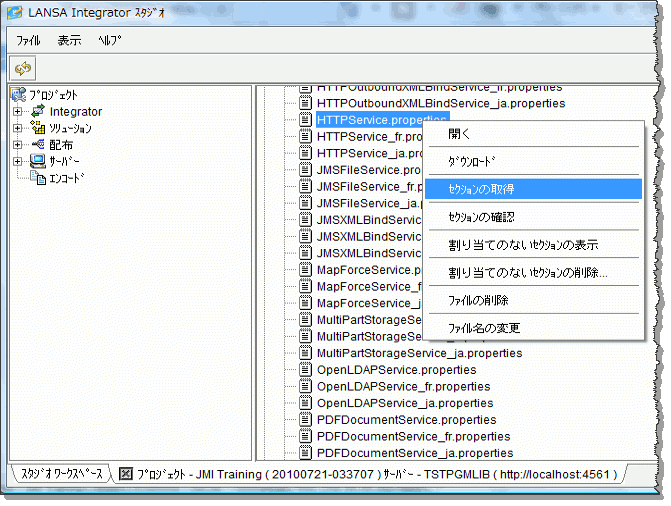The width and height of the screenshot is (671, 506).
Task: Click file icon of PDFDocumentService_fr.properties
Action: click(305, 437)
